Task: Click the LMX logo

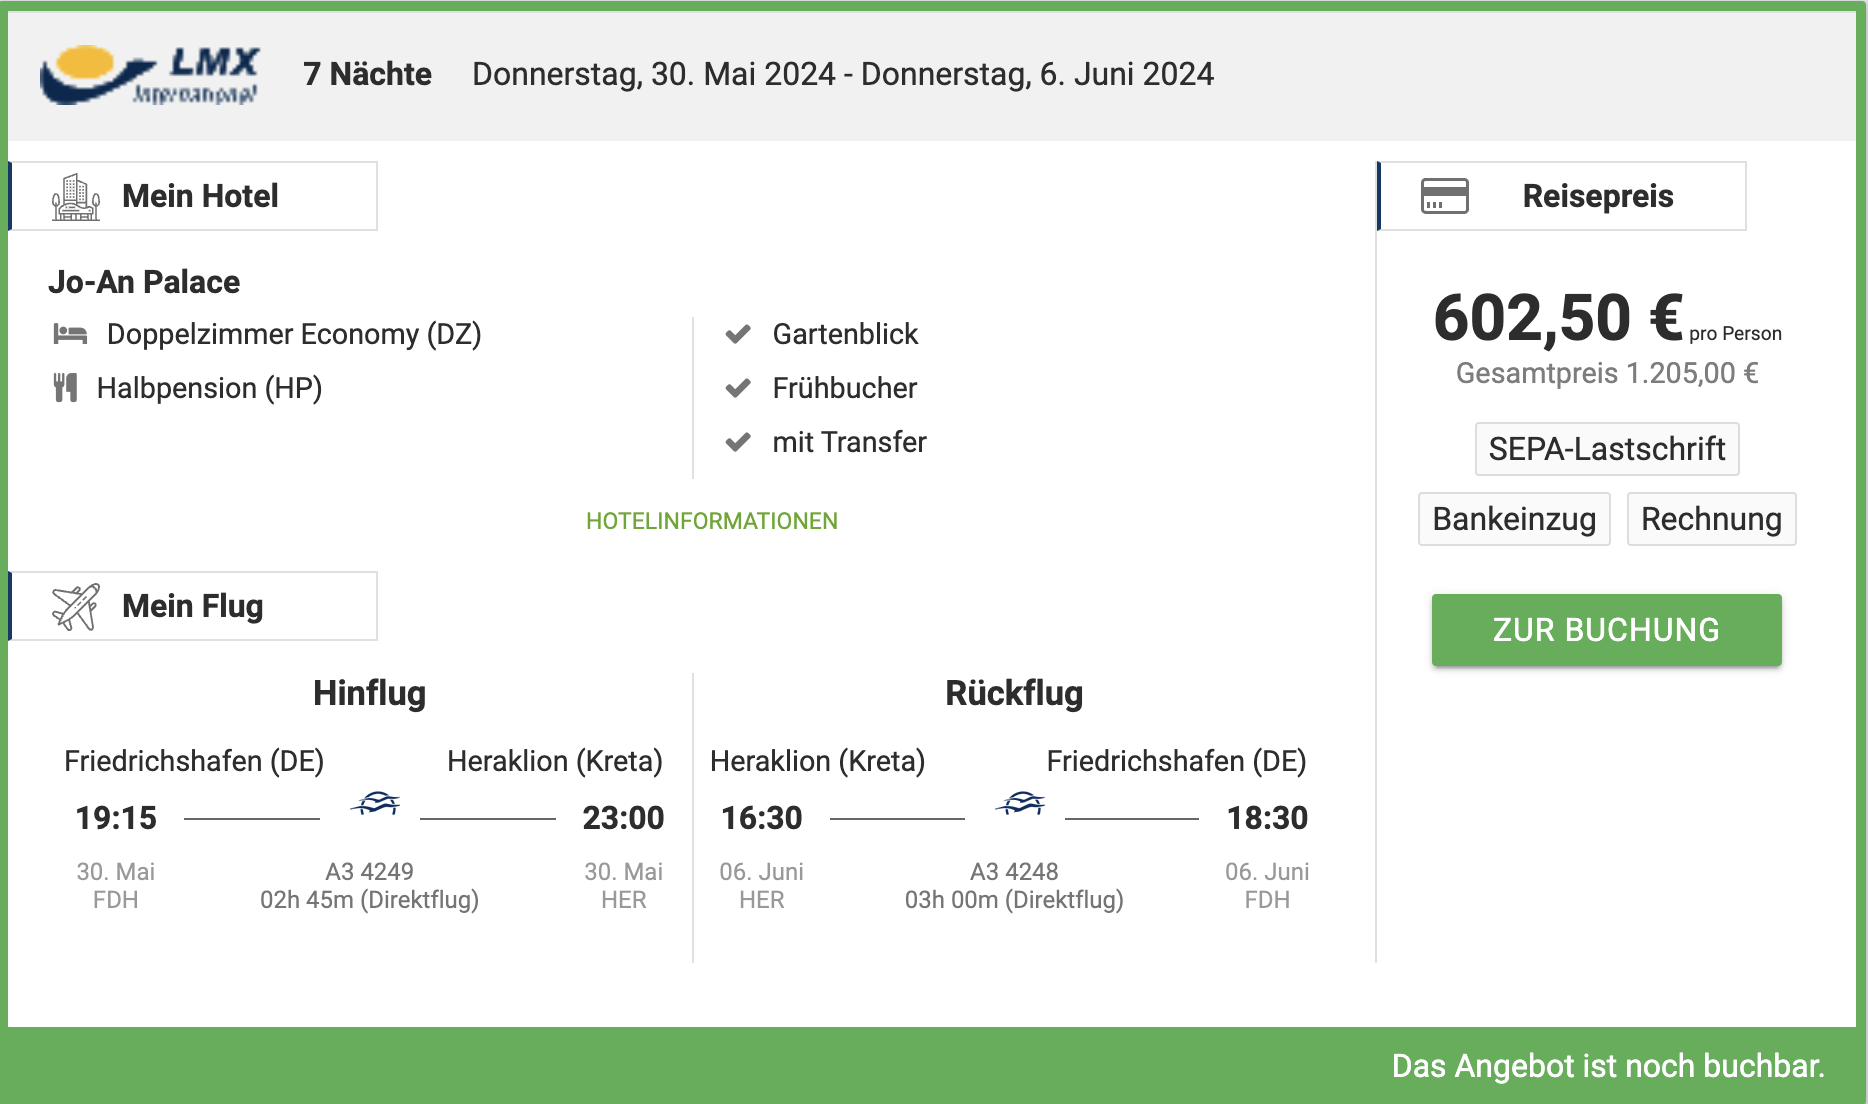Action: click(x=150, y=75)
